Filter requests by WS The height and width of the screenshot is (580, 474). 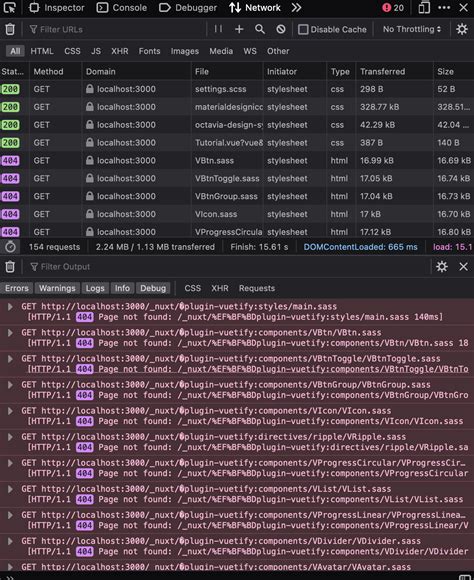250,51
